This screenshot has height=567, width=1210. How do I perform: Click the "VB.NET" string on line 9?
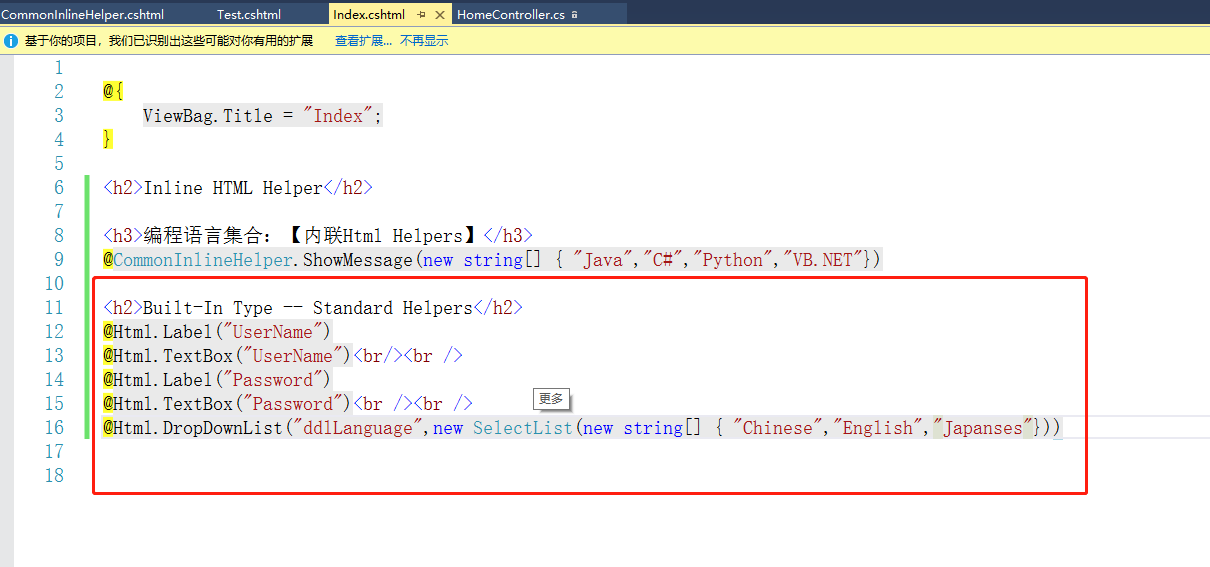pos(823,260)
